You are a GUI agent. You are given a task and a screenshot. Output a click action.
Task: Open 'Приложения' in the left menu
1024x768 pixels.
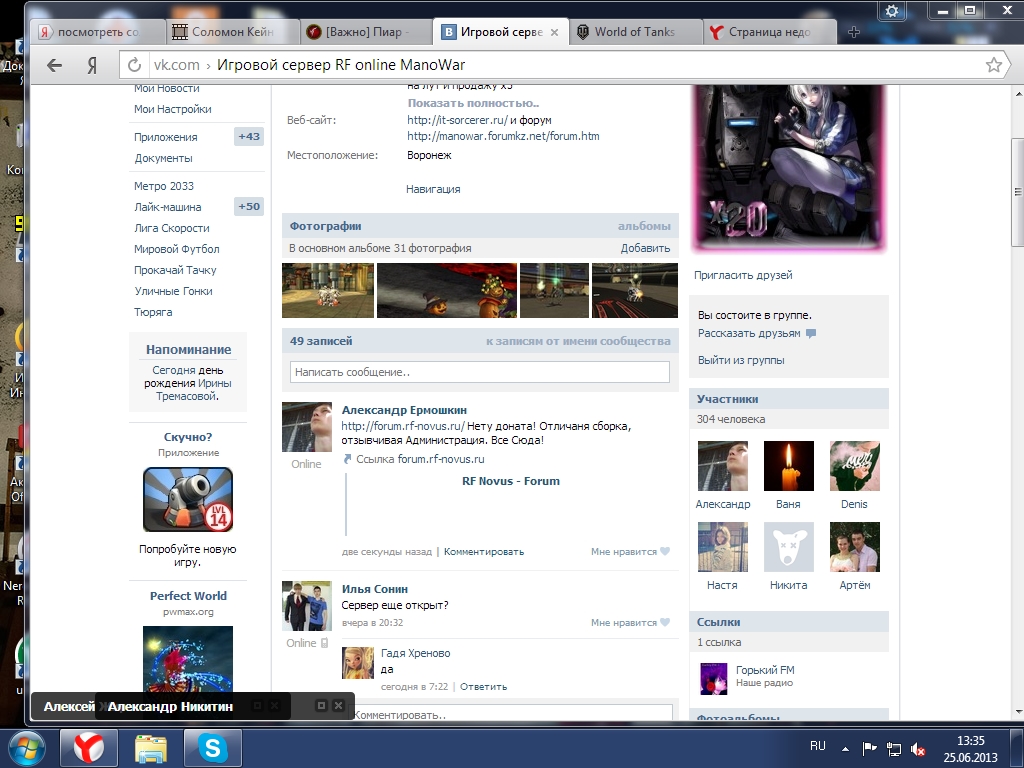point(166,137)
